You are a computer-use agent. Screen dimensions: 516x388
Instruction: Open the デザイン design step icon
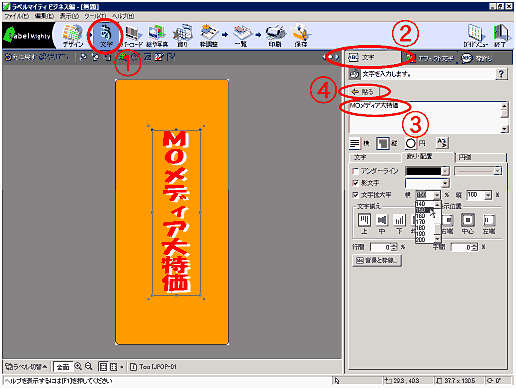click(x=72, y=35)
